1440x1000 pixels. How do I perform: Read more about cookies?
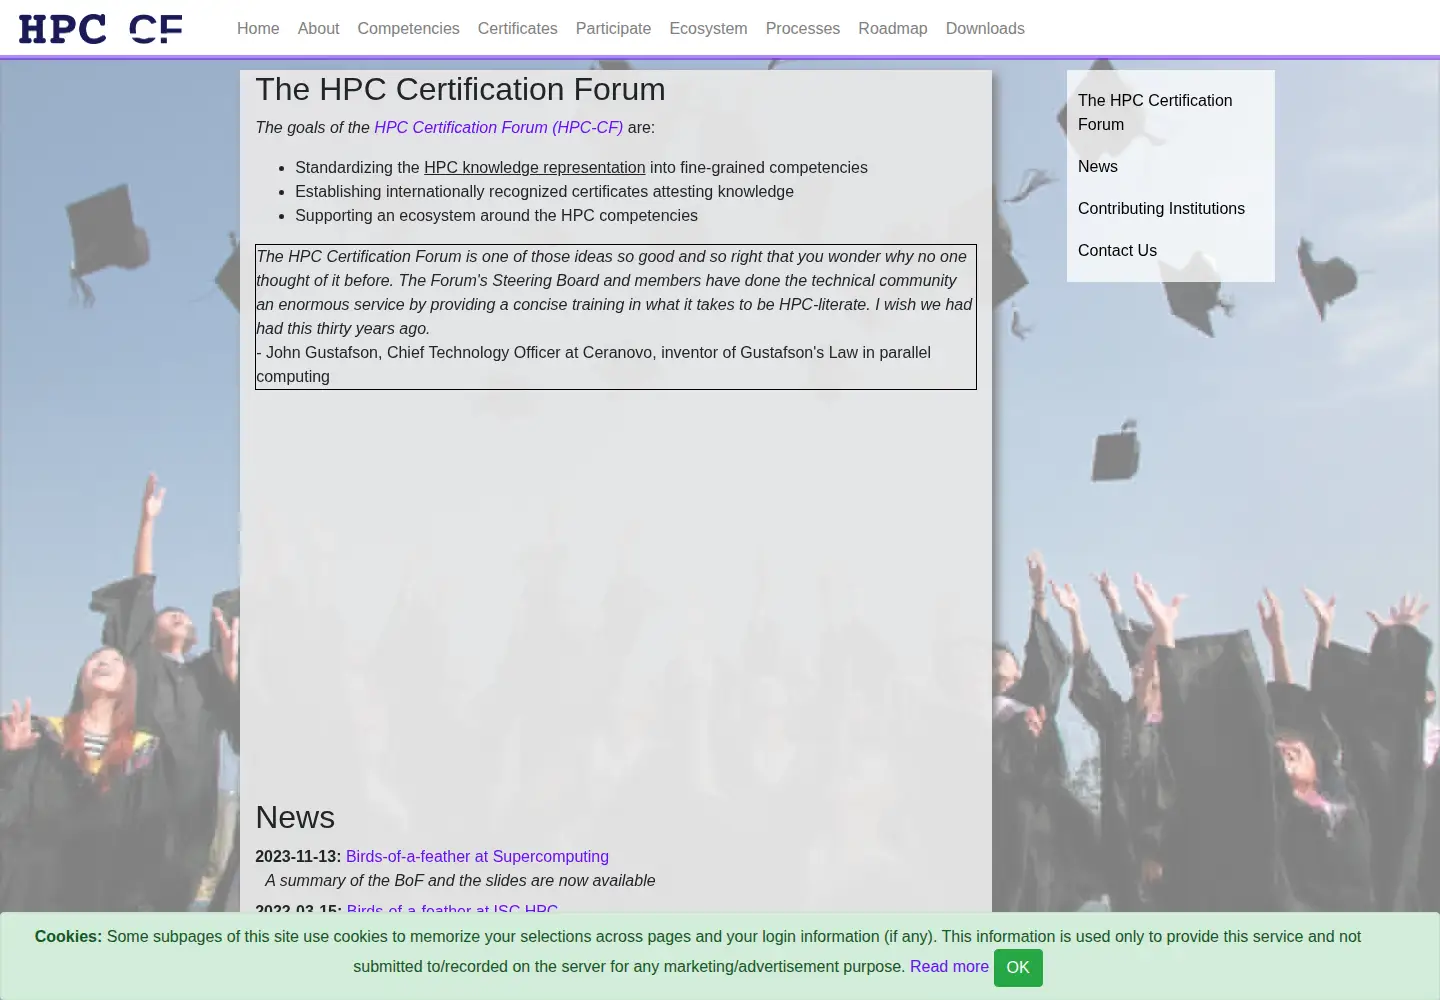coord(949,967)
